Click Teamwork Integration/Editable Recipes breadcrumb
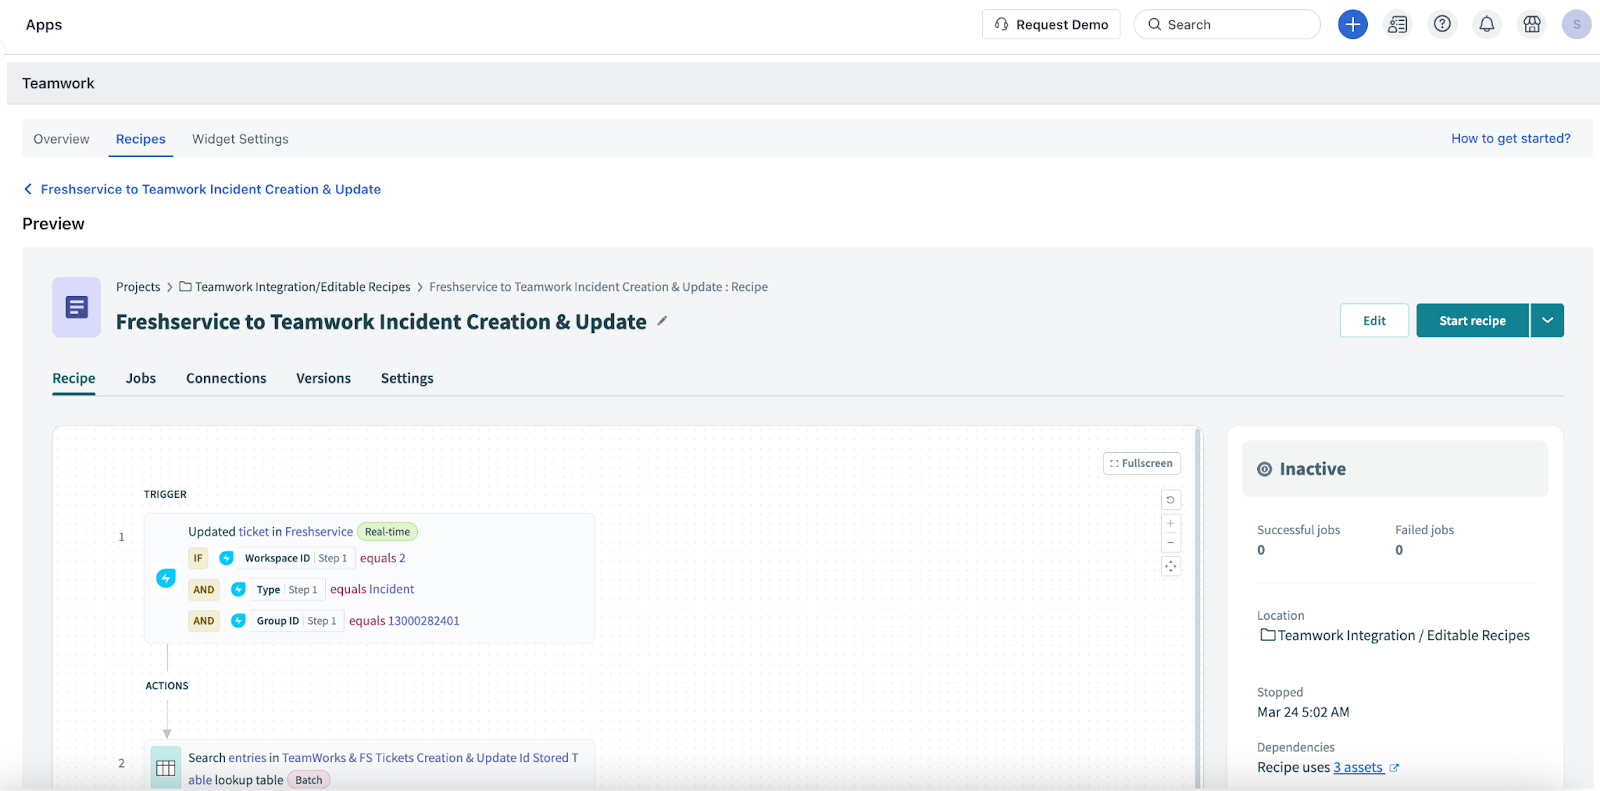Image resolution: width=1600 pixels, height=791 pixels. pyautogui.click(x=302, y=287)
